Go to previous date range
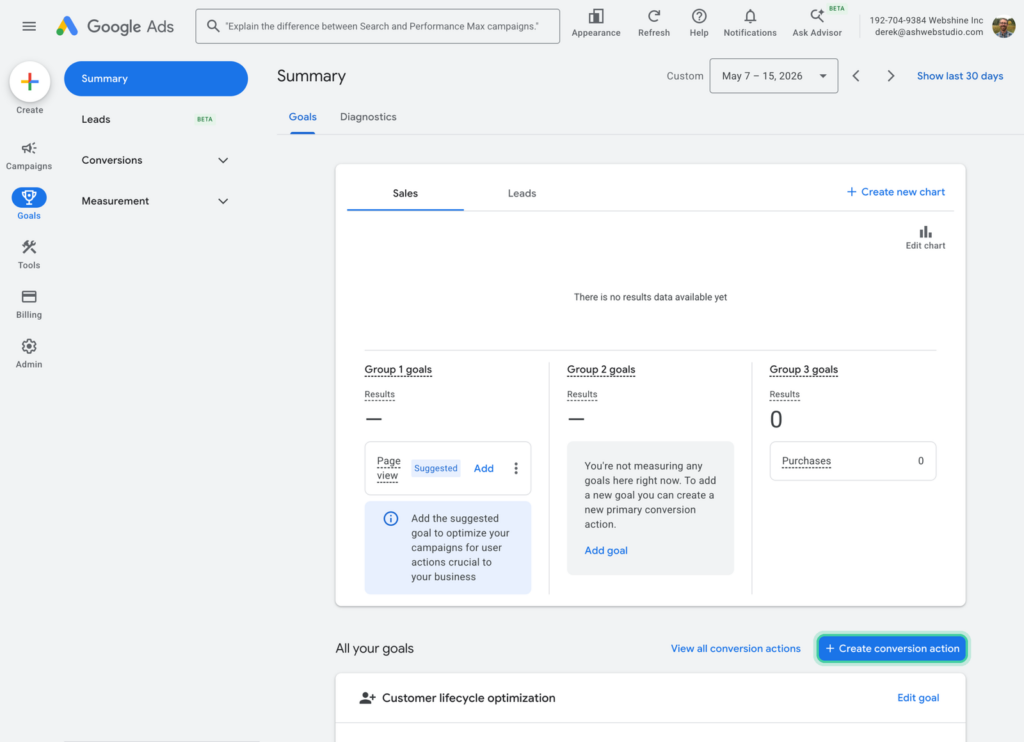Image resolution: width=1024 pixels, height=742 pixels. 856,76
